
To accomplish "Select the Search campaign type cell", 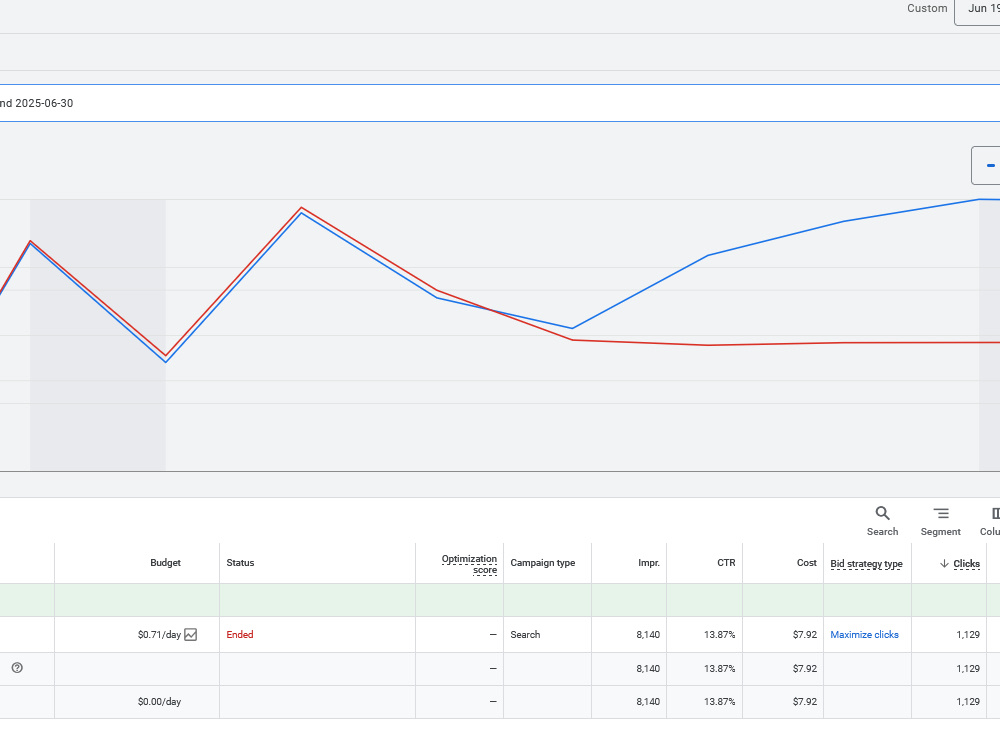I will pyautogui.click(x=525, y=635).
